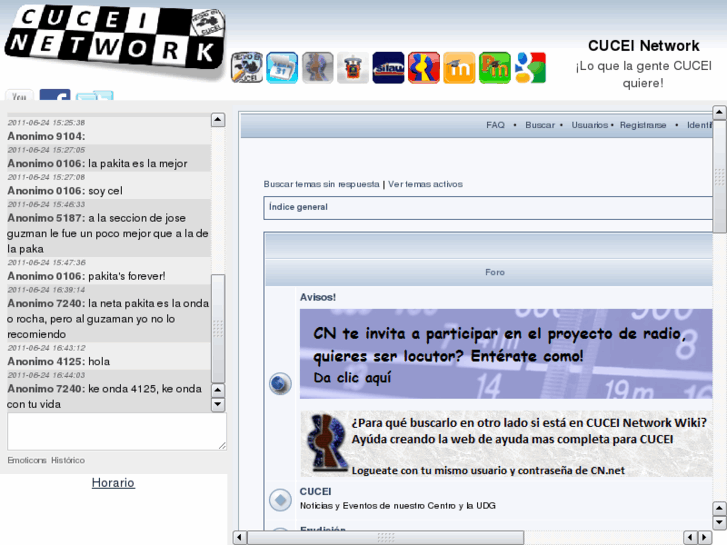
Task: Open the orange Moodle 'm' icon
Action: tap(459, 68)
